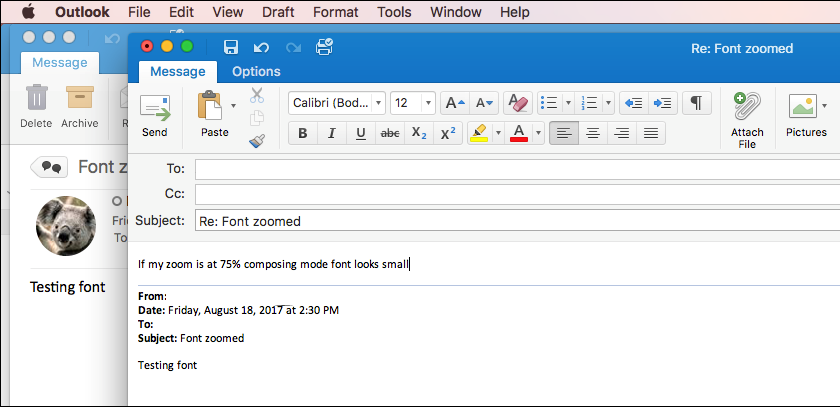Open the Help menu
This screenshot has width=840, height=407.
tap(515, 12)
